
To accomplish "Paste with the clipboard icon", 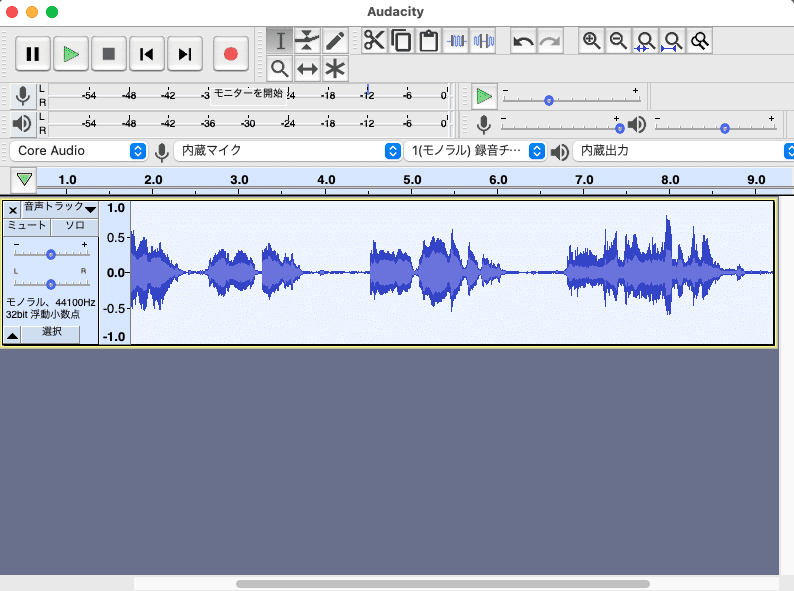I will [x=429, y=41].
